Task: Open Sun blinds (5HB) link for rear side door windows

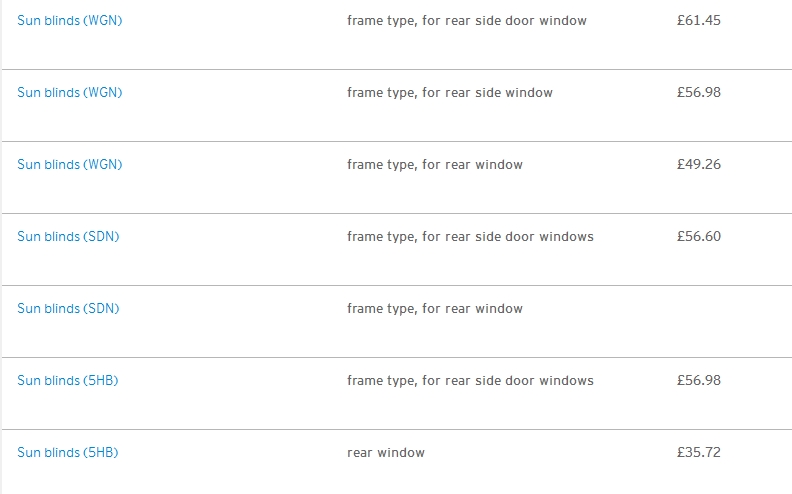Action: 68,381
